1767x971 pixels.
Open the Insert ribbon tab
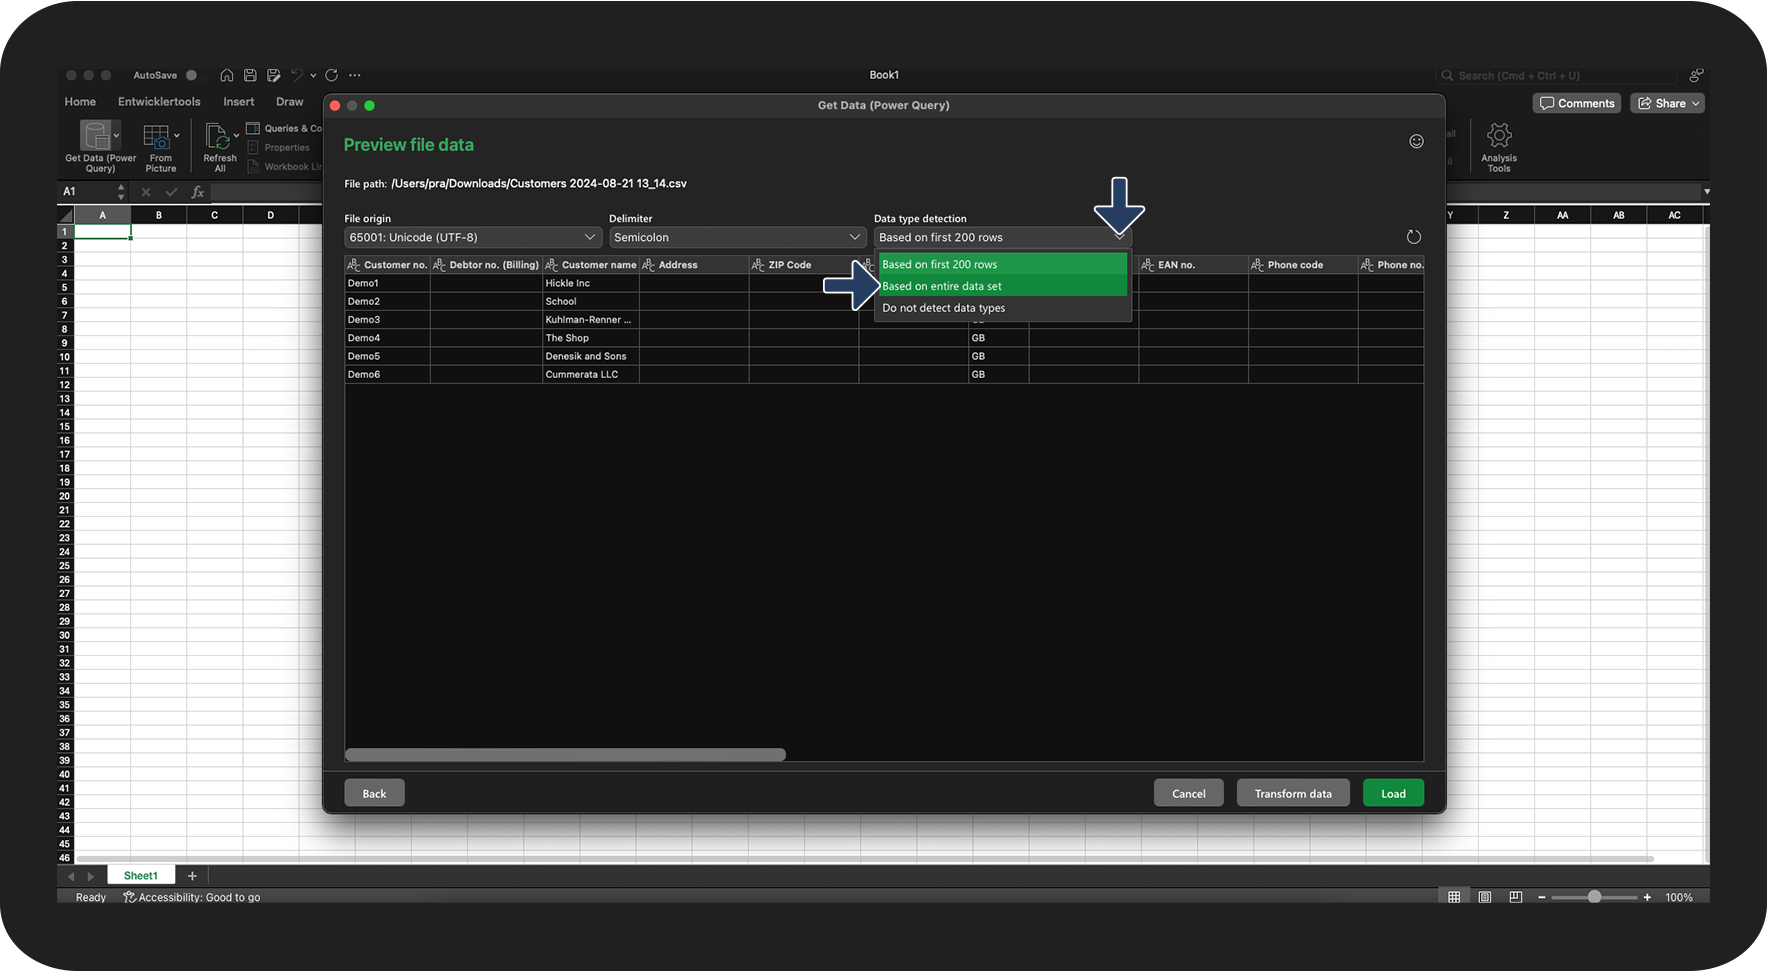[x=238, y=102]
